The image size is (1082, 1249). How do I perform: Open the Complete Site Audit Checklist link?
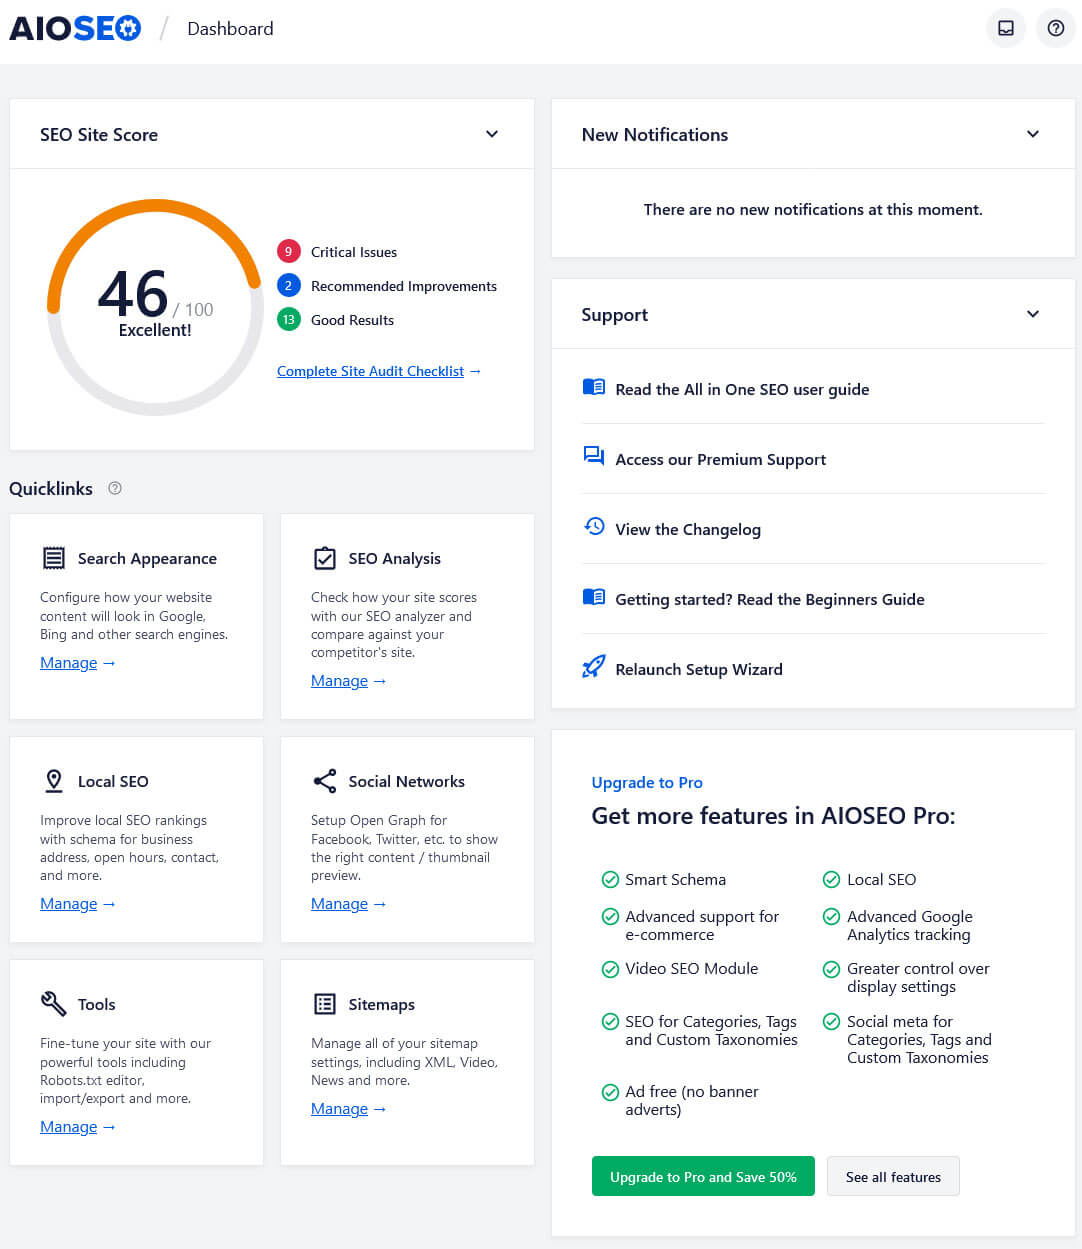[371, 371]
